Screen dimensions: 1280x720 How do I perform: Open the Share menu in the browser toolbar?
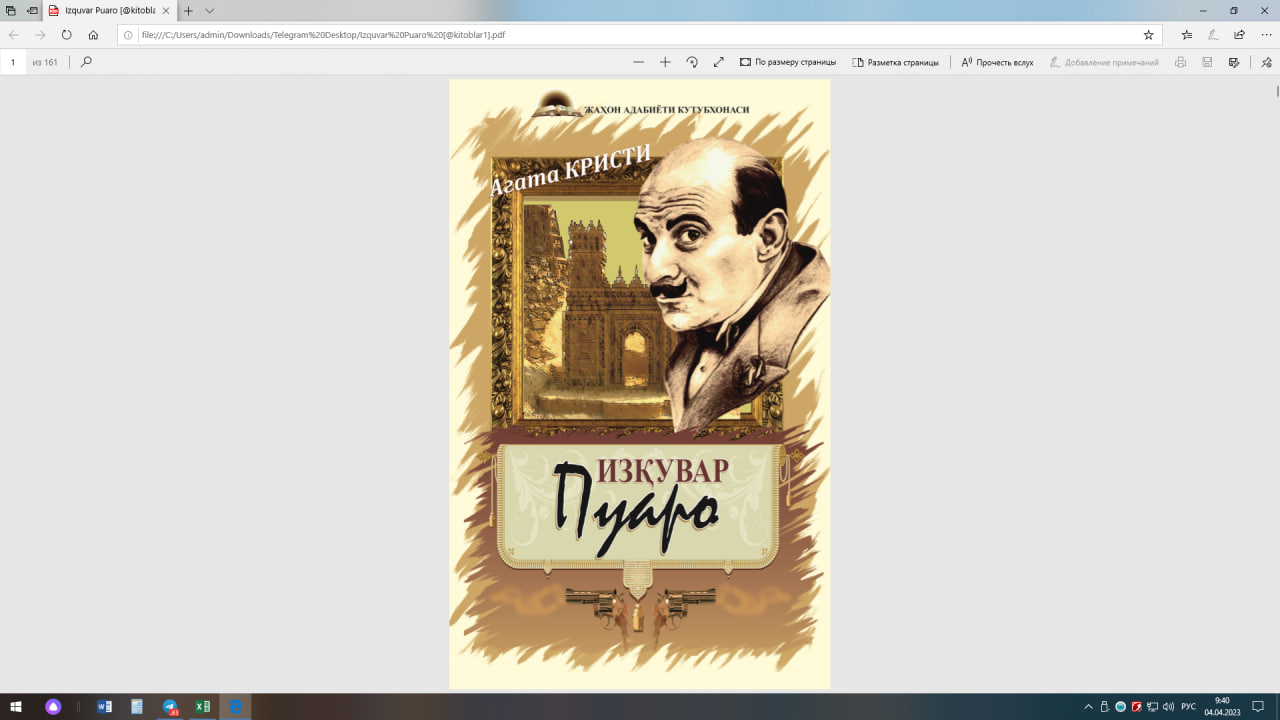(x=1239, y=35)
